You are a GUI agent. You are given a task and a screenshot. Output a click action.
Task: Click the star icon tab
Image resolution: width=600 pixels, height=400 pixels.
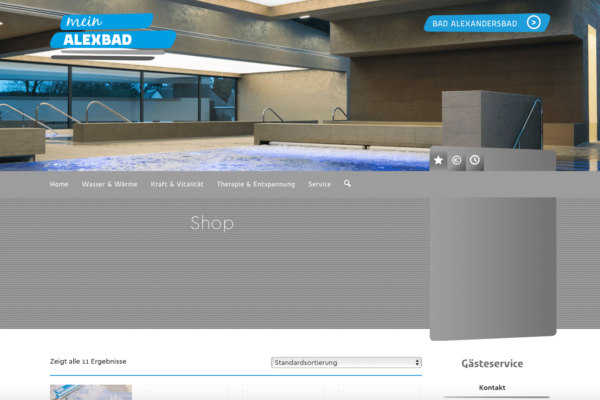point(438,160)
